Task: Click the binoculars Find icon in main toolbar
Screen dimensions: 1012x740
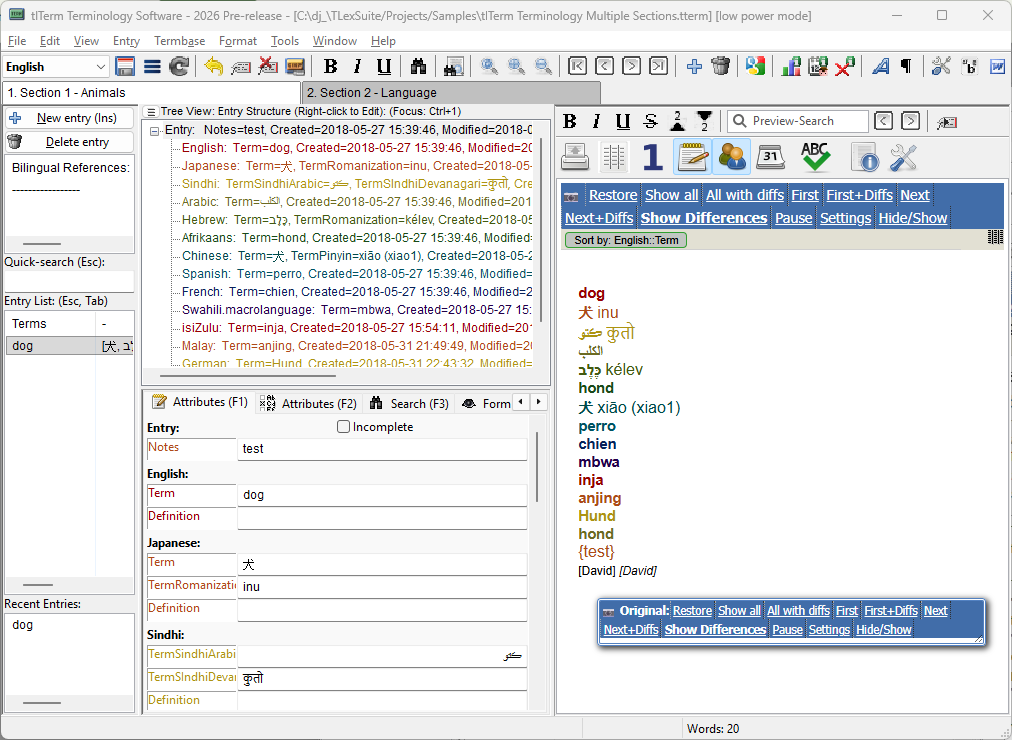Action: [x=418, y=66]
